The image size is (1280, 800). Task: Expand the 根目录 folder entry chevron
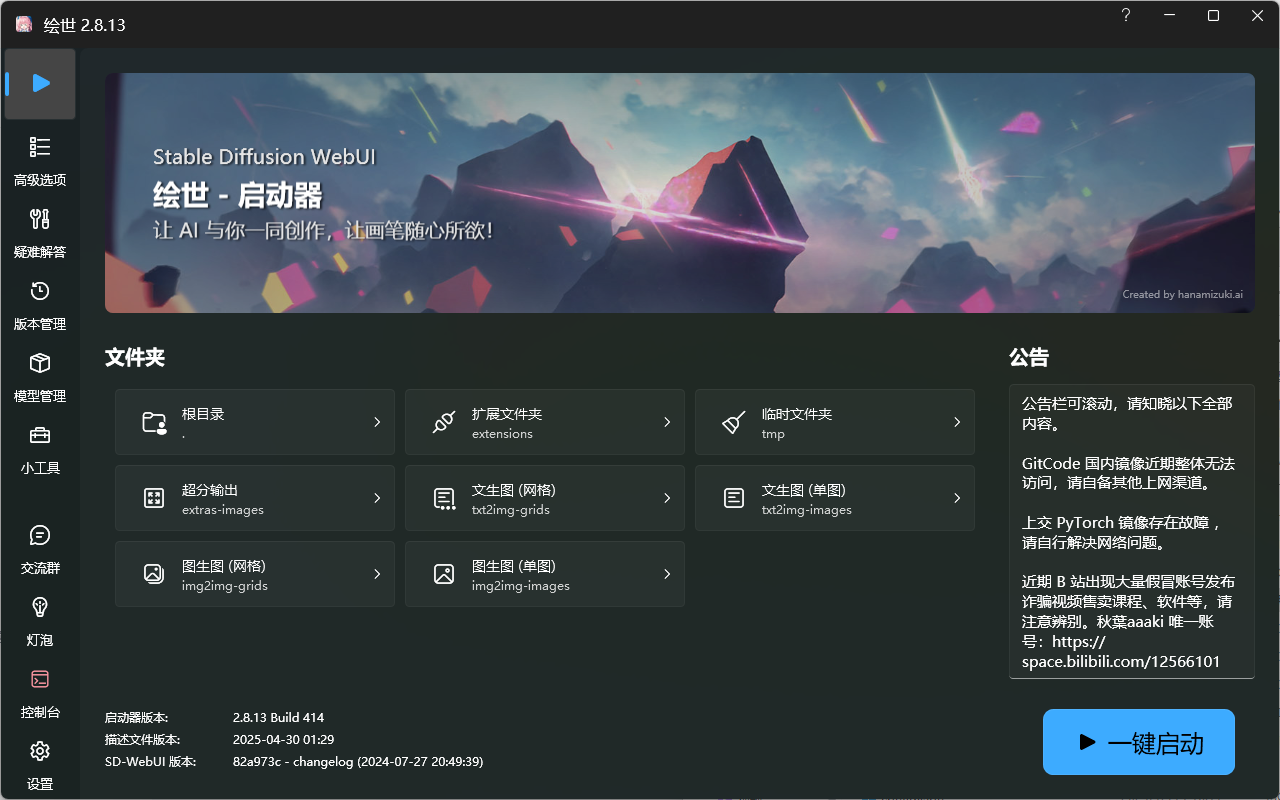(376, 422)
